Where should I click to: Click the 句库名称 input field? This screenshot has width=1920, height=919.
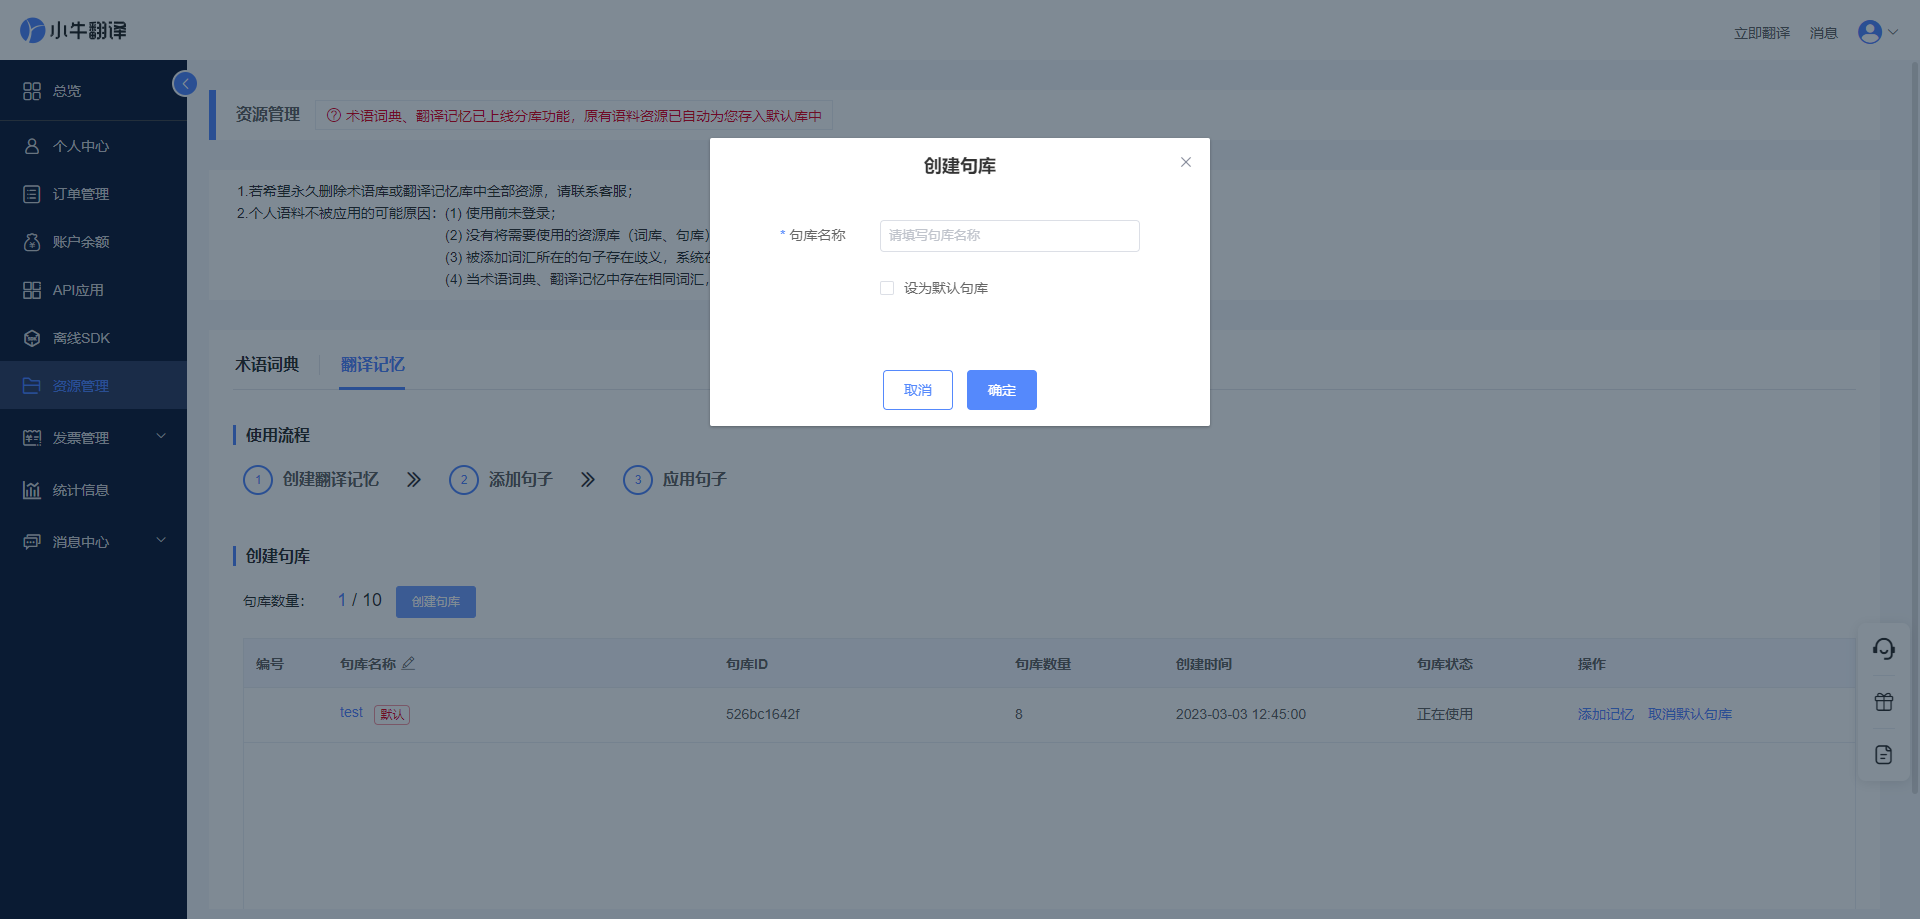pyautogui.click(x=1010, y=236)
